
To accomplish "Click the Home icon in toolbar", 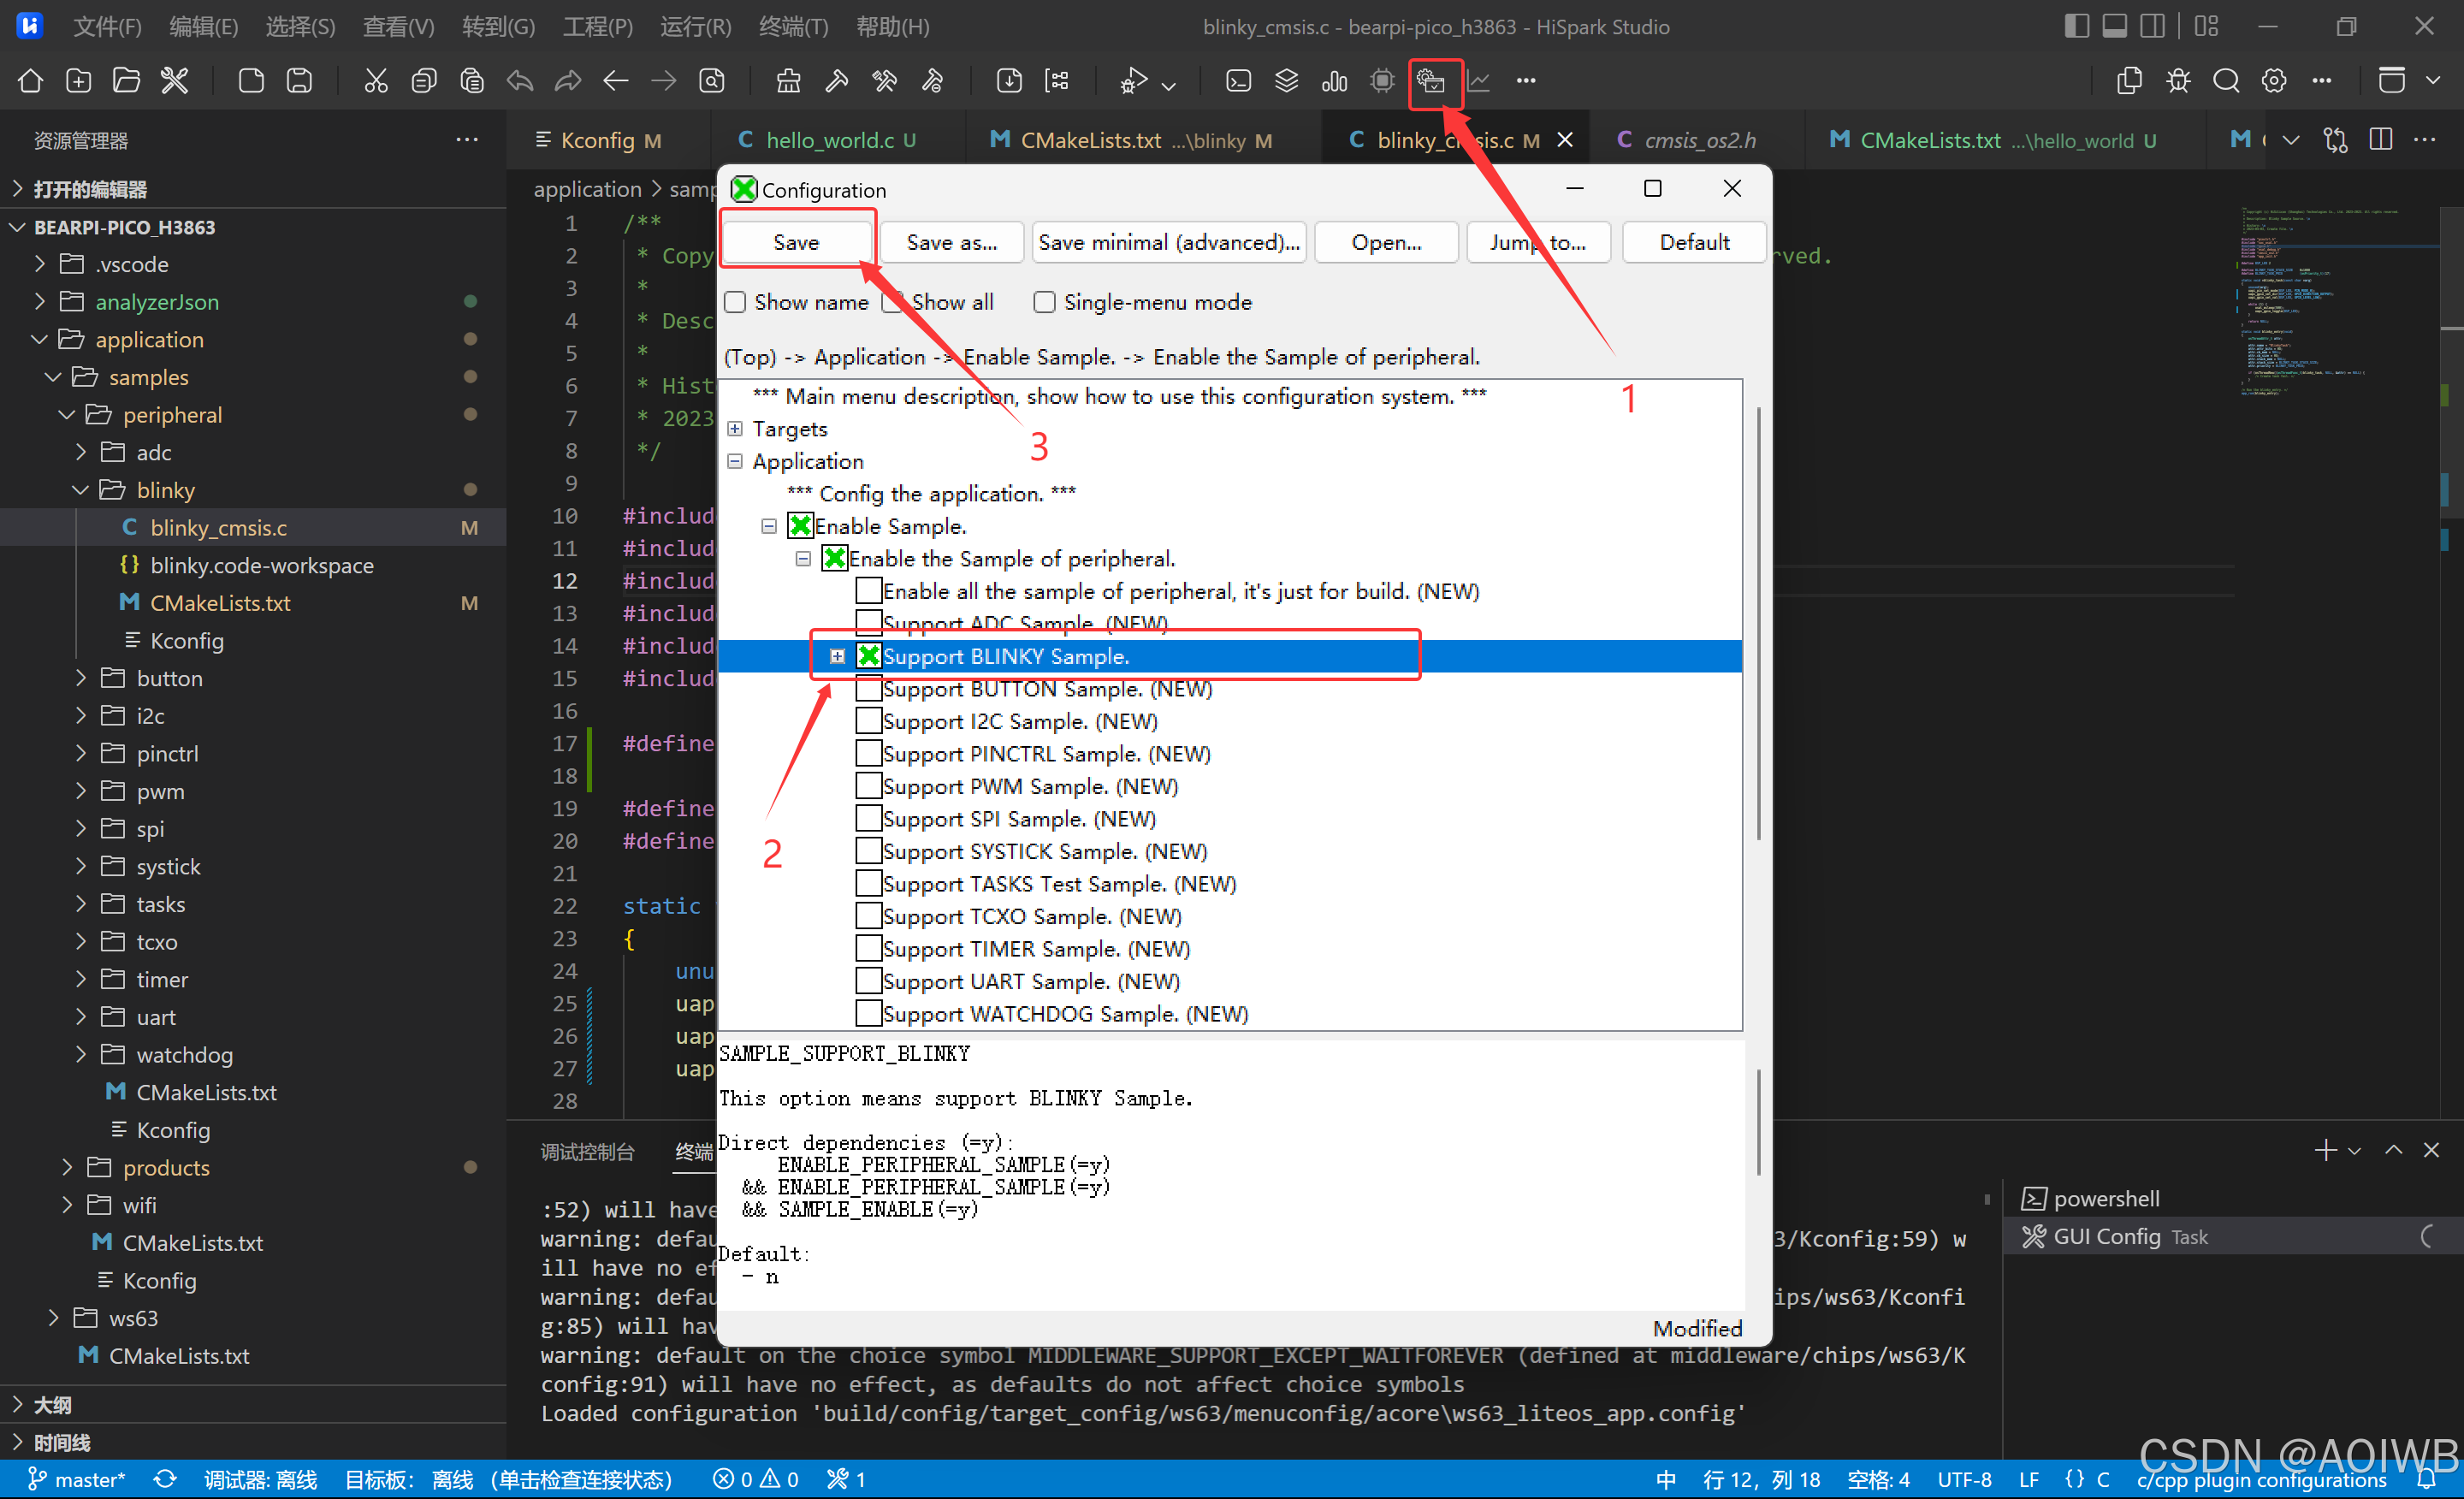I will pyautogui.click(x=31, y=81).
